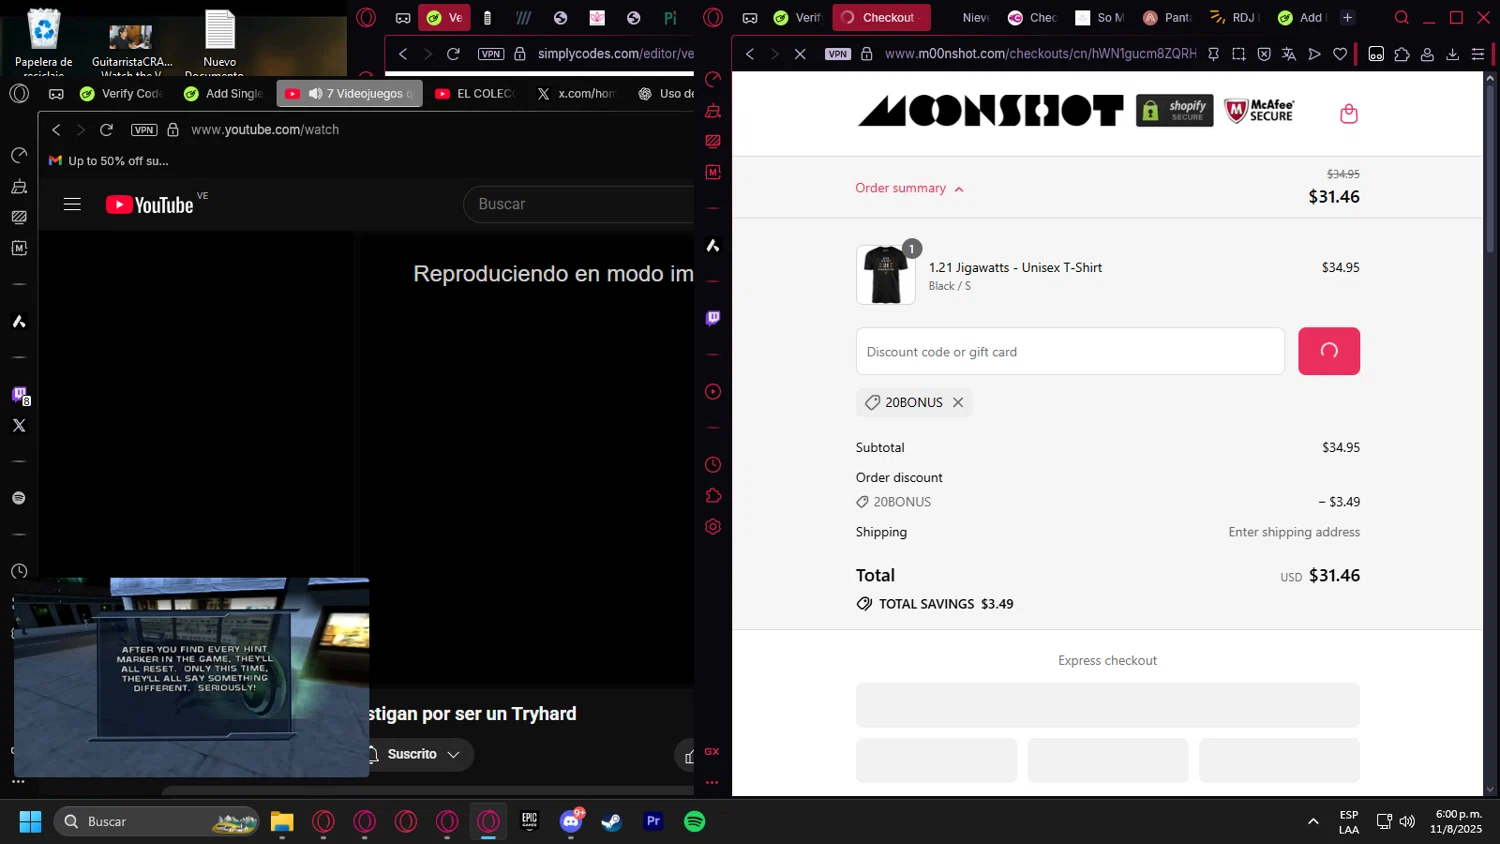Open the Papelera de reciclaje desktop icon
Viewport: 1500px width, 844px height.
pyautogui.click(x=44, y=42)
